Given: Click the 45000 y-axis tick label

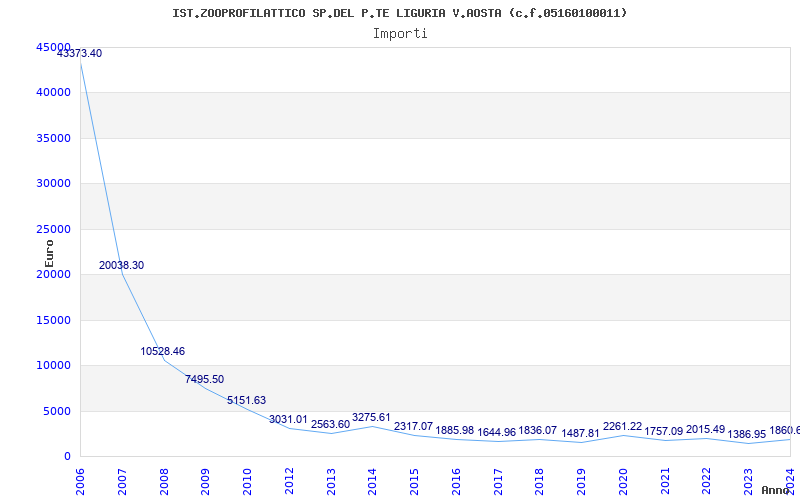Looking at the screenshot, I should (x=53, y=47).
